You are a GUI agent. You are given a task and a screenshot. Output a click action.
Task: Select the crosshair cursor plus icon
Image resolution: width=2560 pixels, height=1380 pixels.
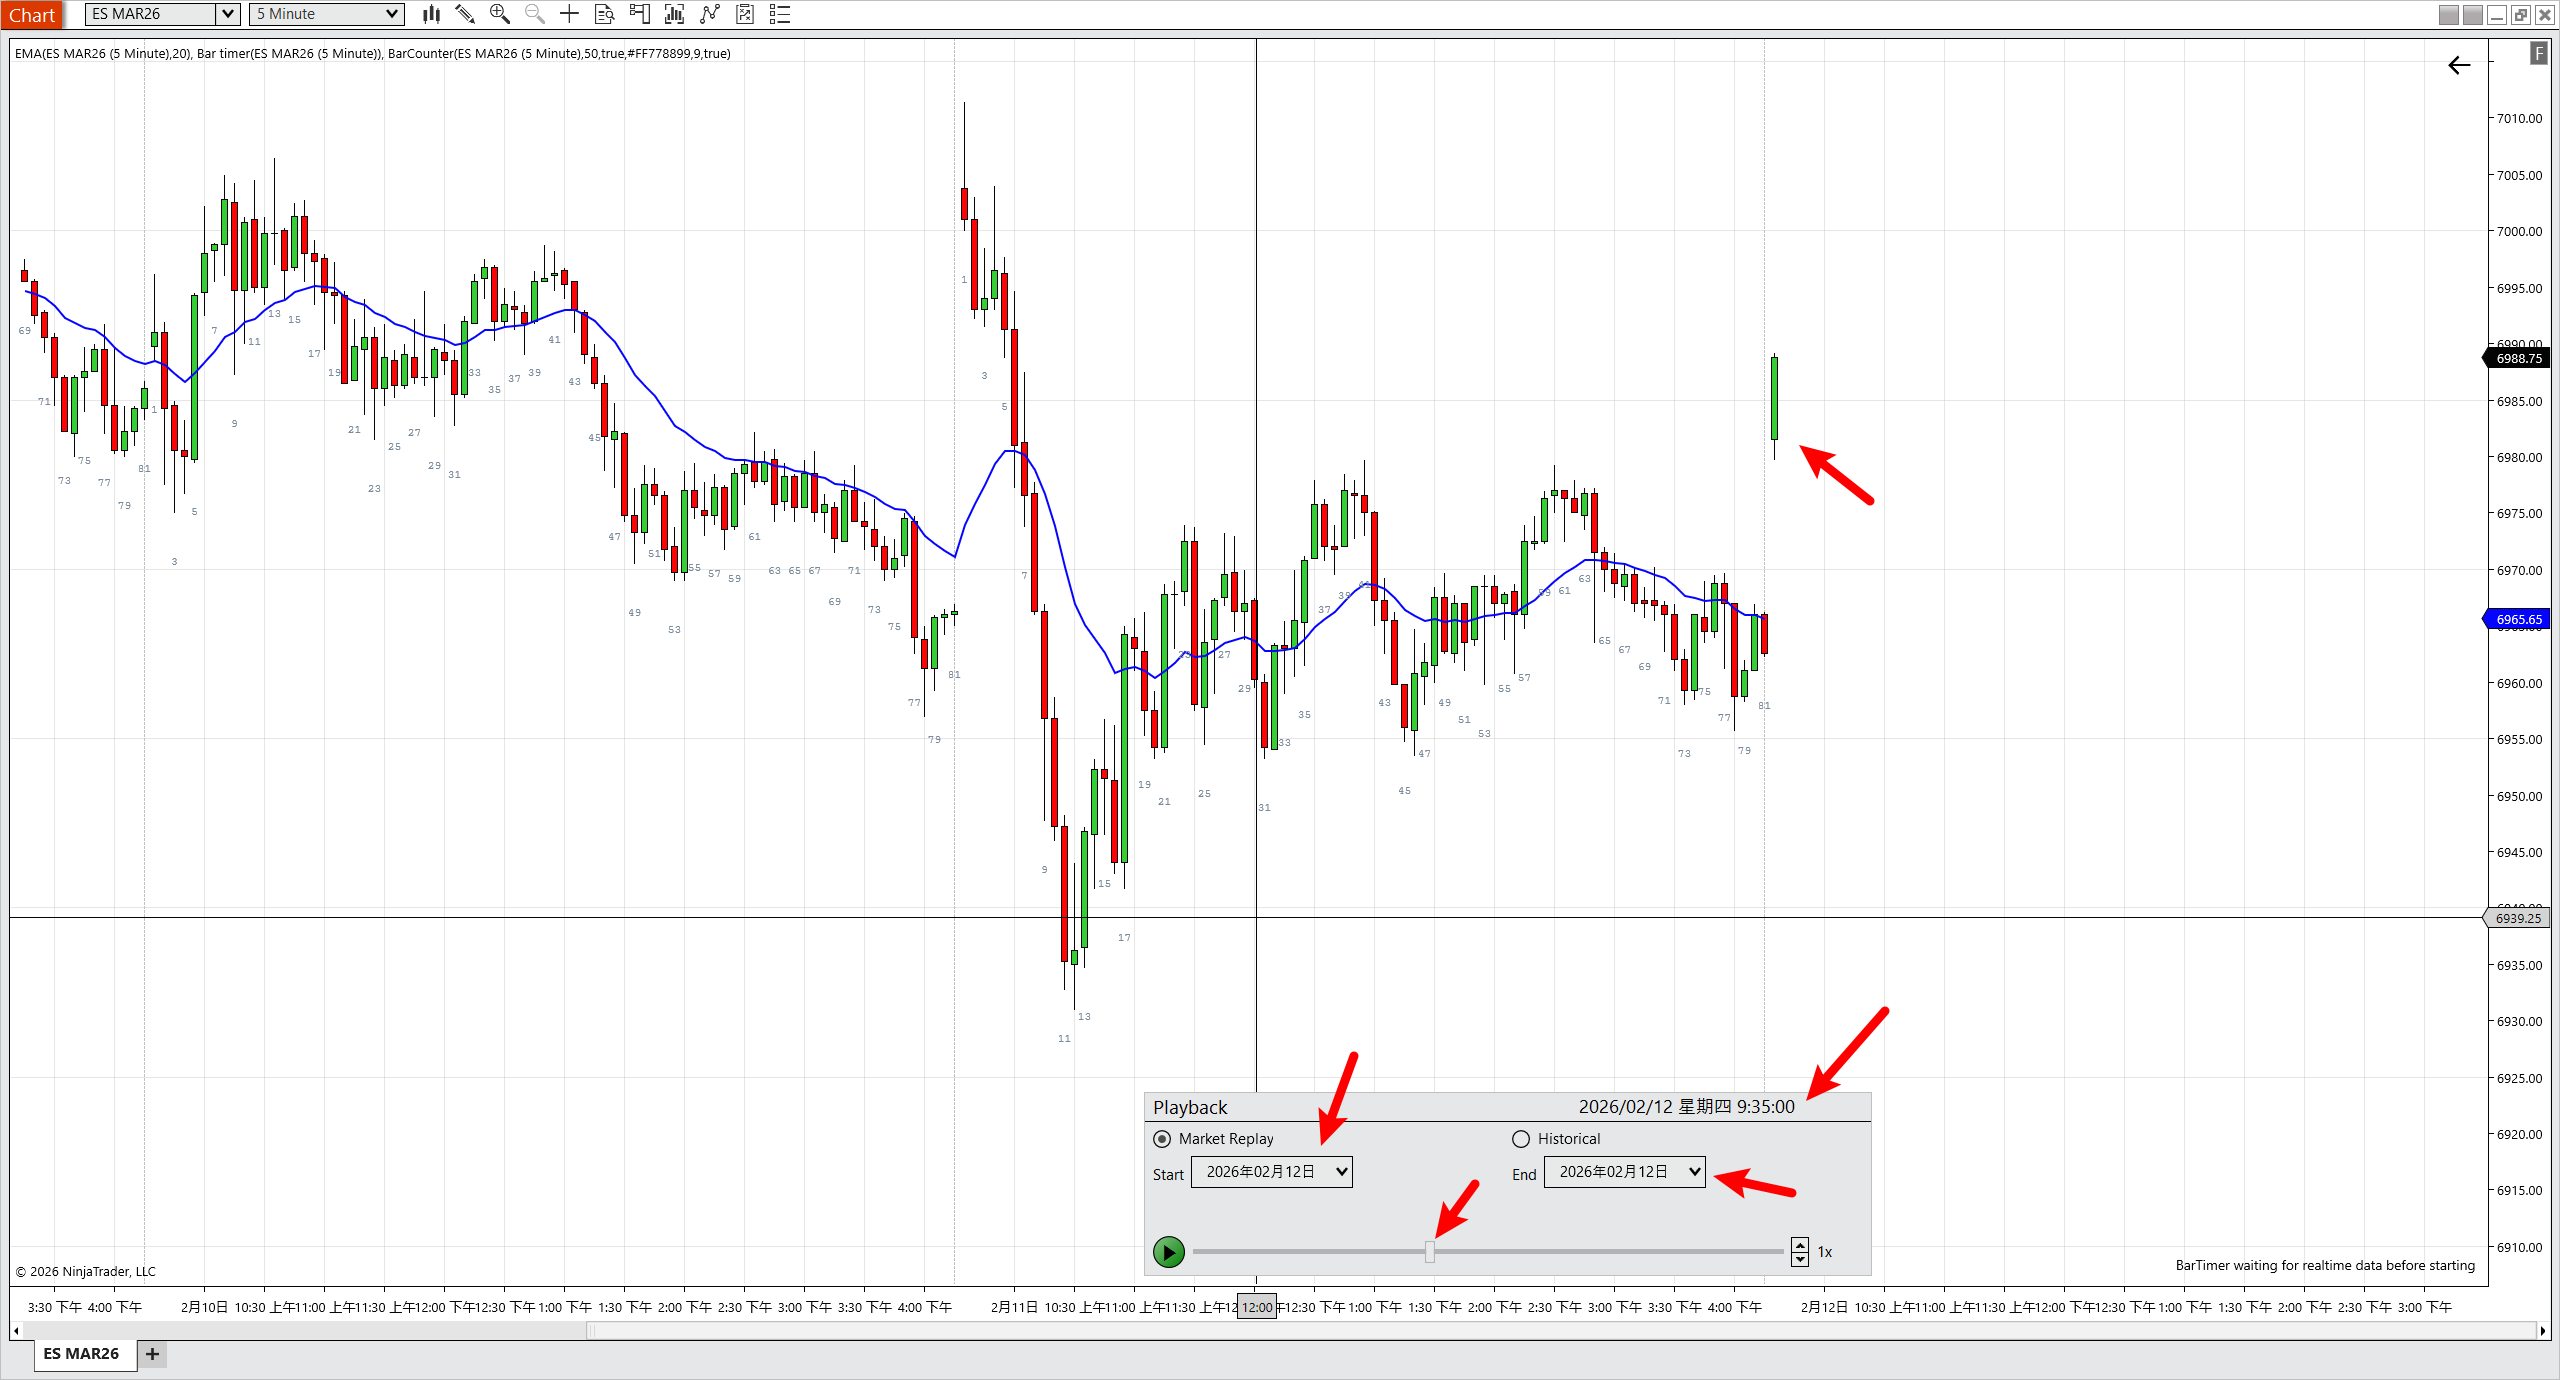(x=569, y=14)
